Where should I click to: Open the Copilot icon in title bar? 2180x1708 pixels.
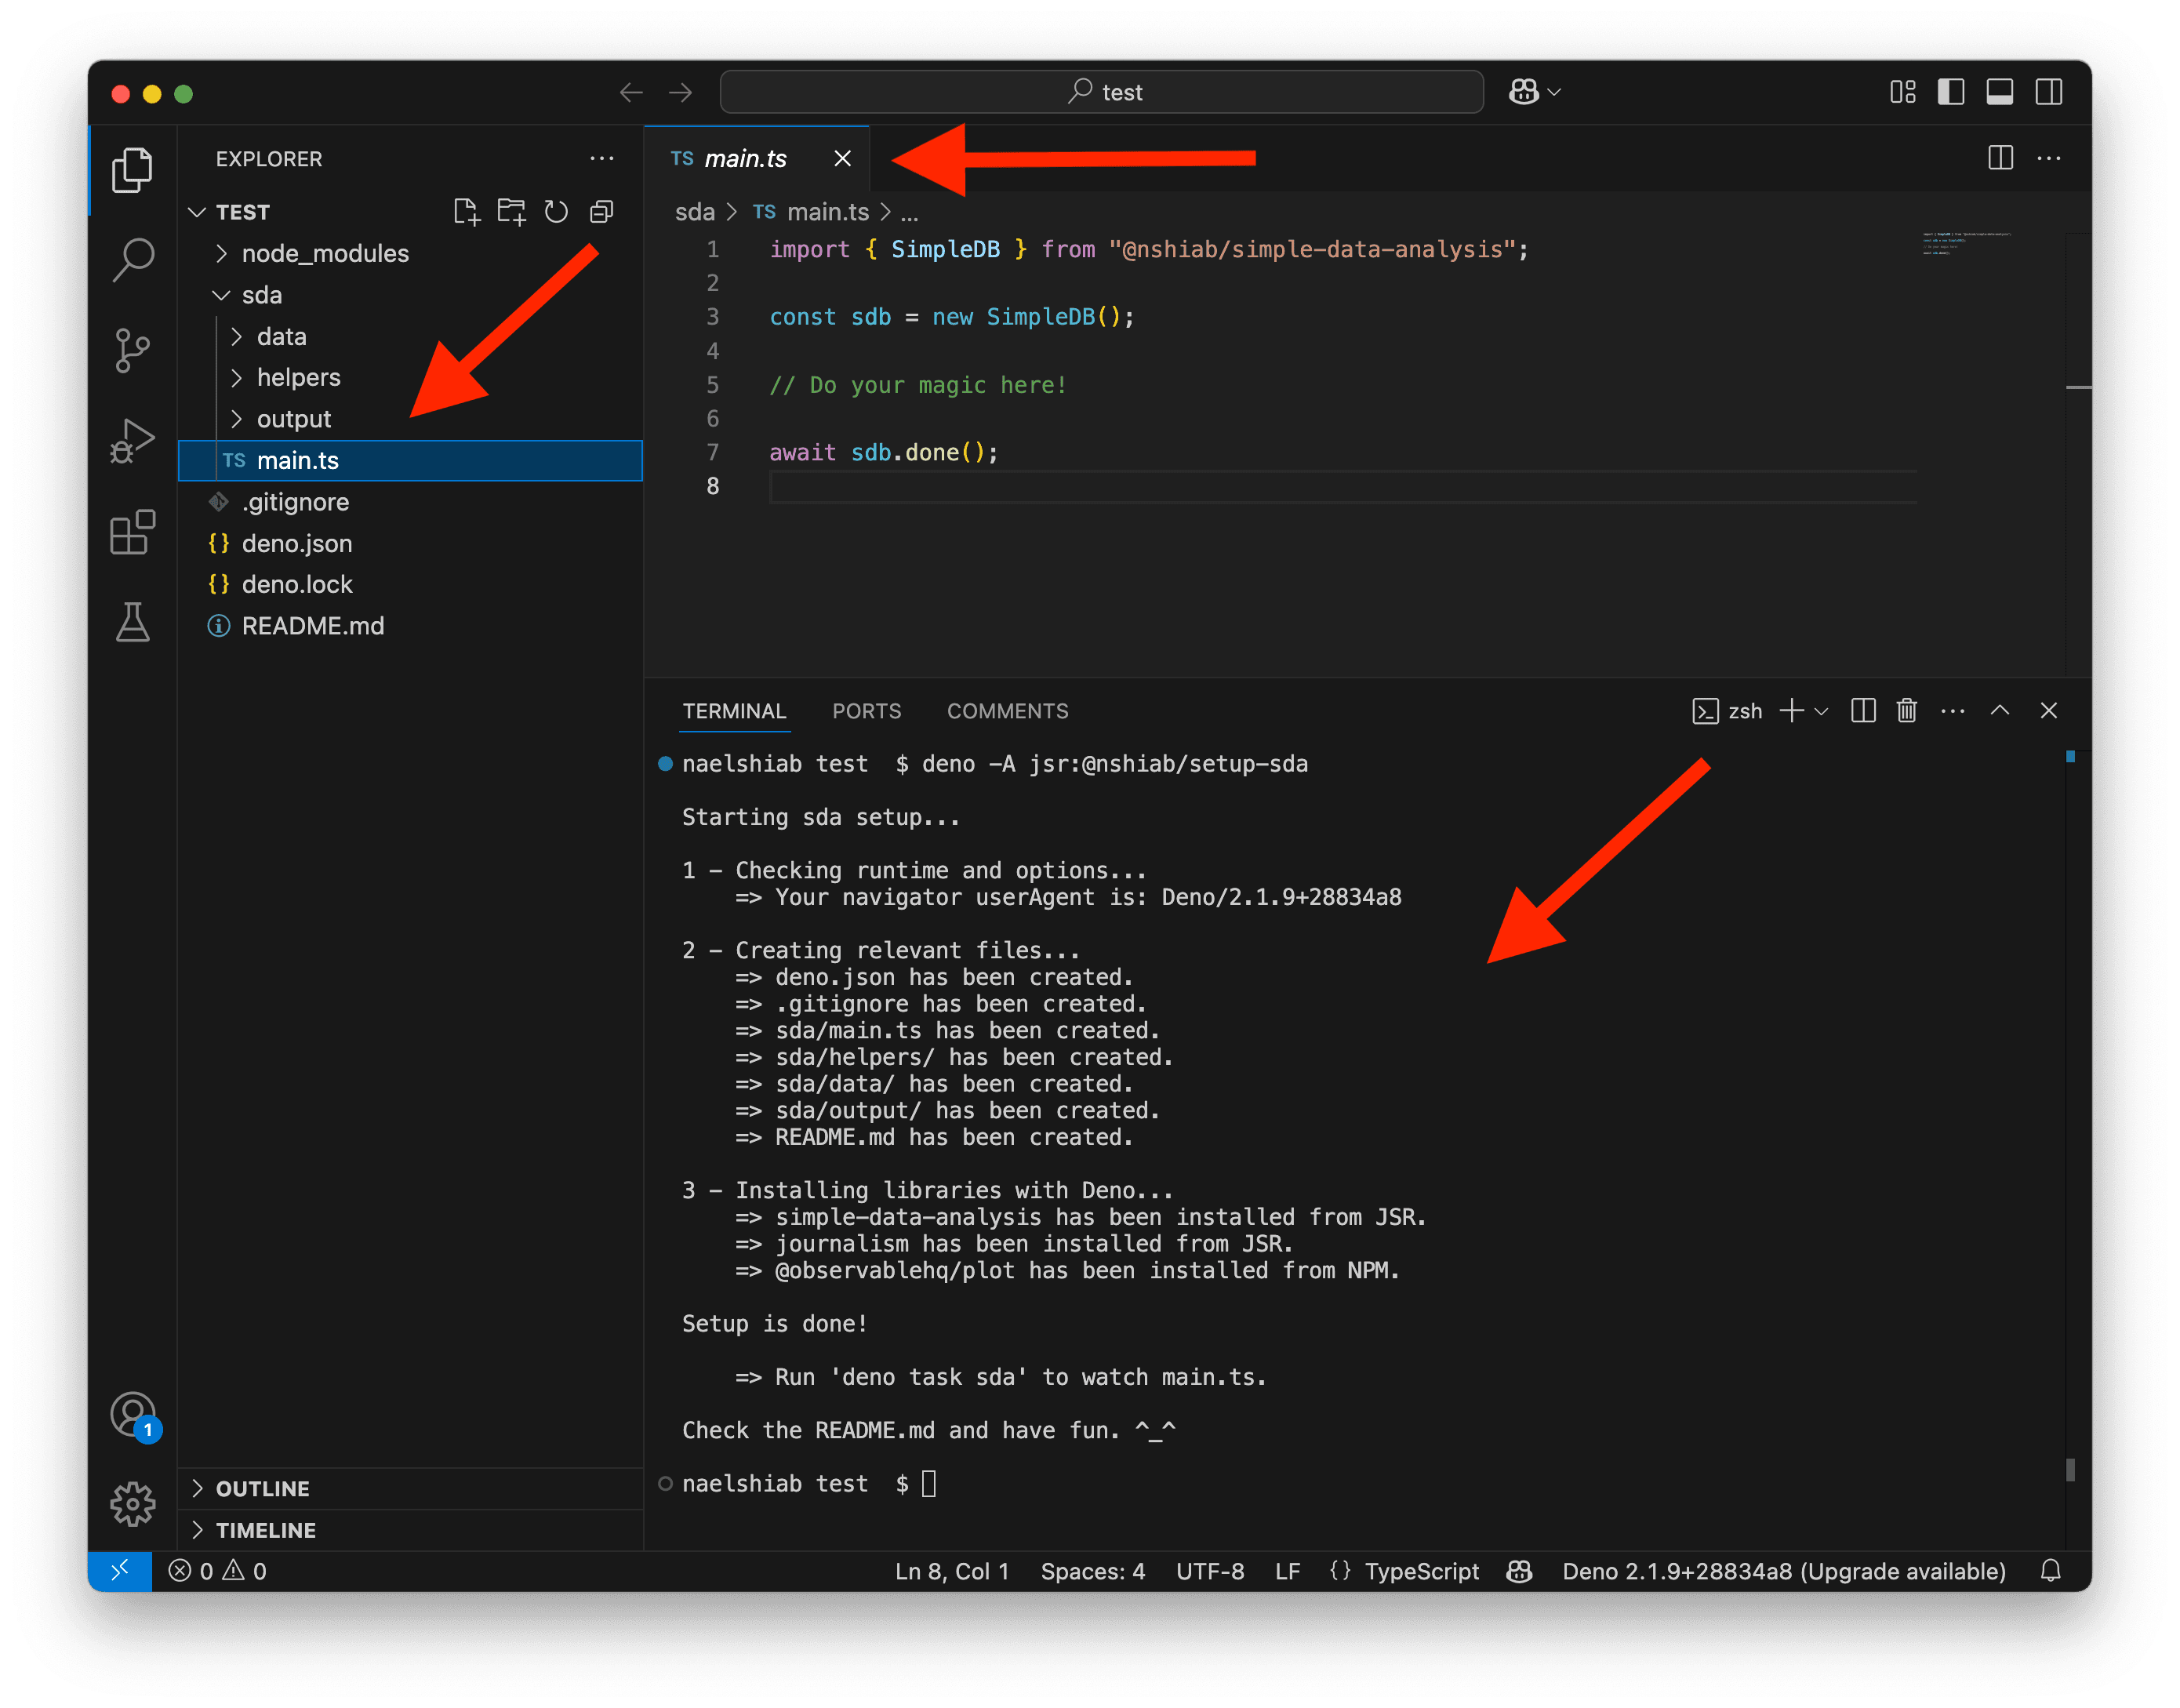(x=1523, y=92)
